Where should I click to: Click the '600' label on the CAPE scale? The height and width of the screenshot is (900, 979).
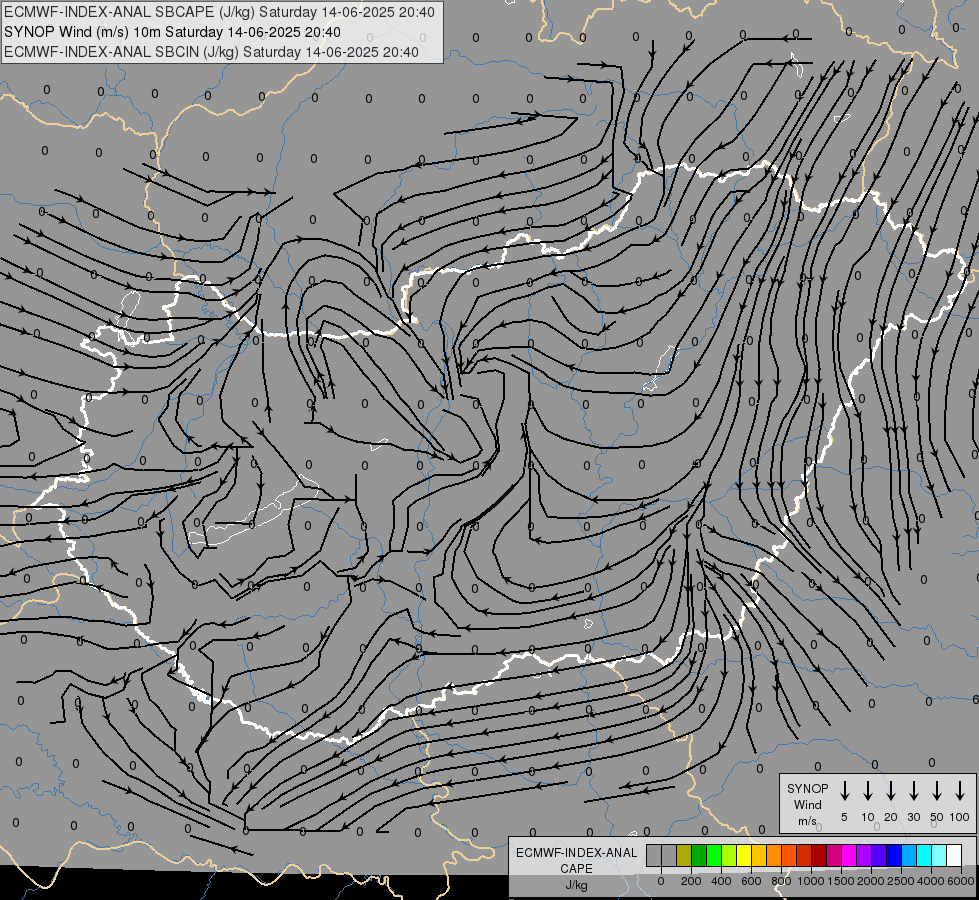coord(751,881)
